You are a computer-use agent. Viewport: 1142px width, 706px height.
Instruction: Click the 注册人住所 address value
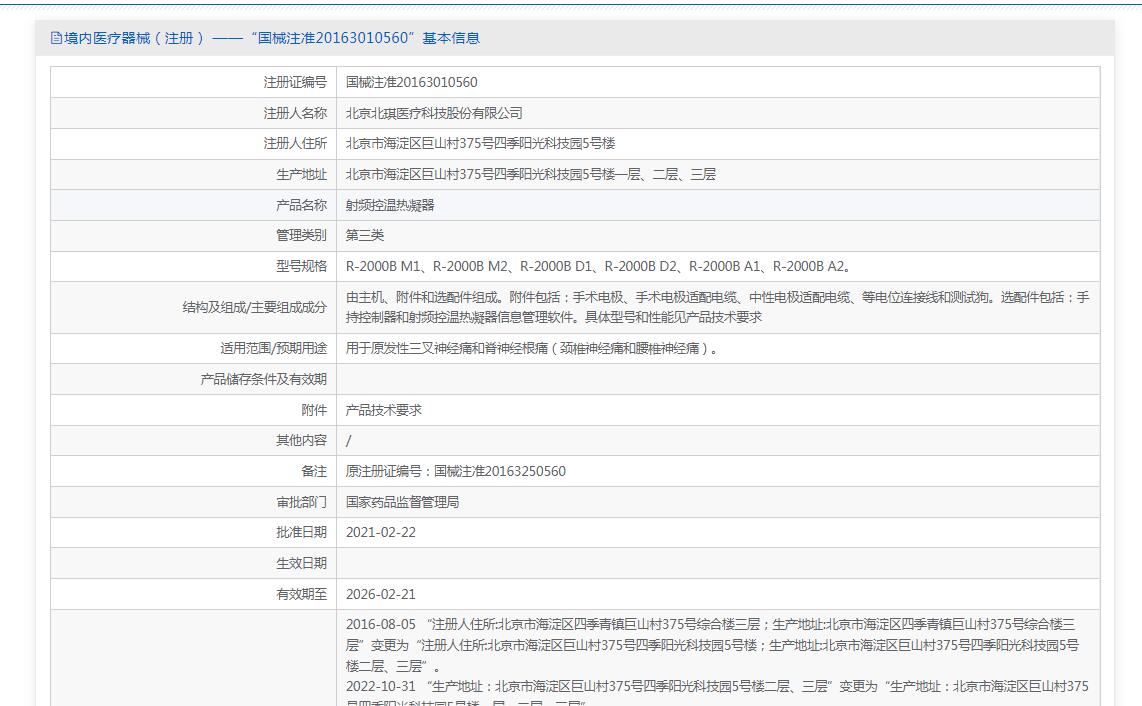coord(480,144)
